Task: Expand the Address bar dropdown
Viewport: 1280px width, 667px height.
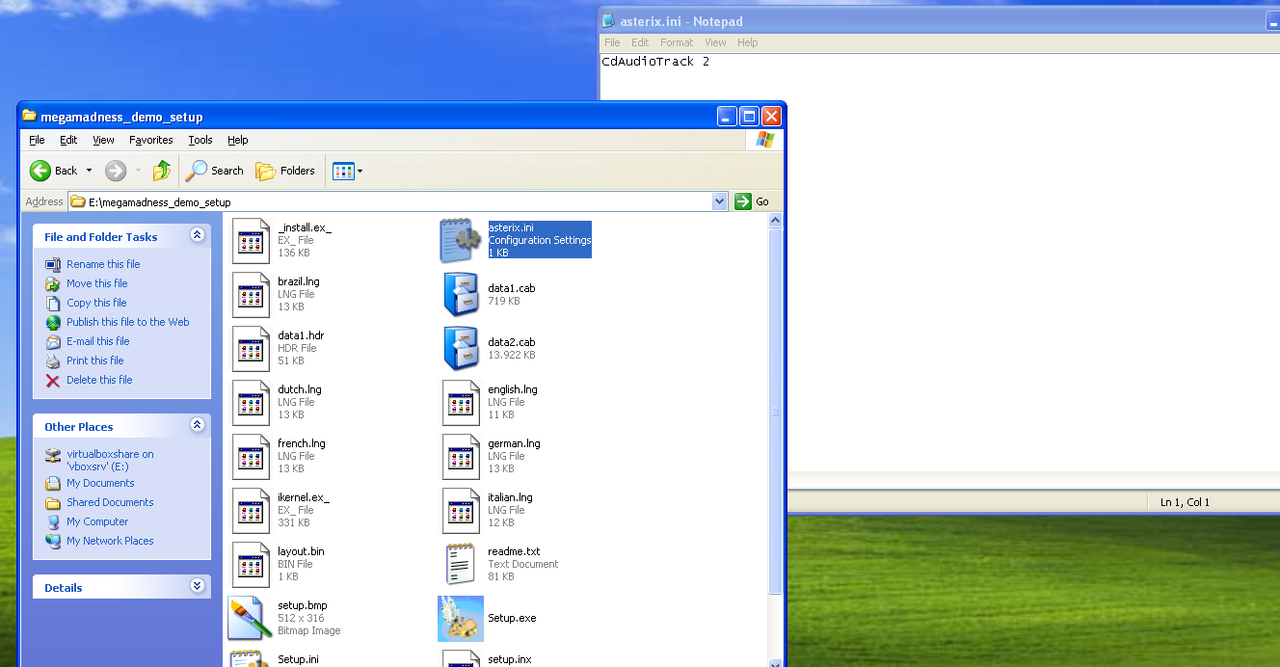Action: pyautogui.click(x=720, y=202)
